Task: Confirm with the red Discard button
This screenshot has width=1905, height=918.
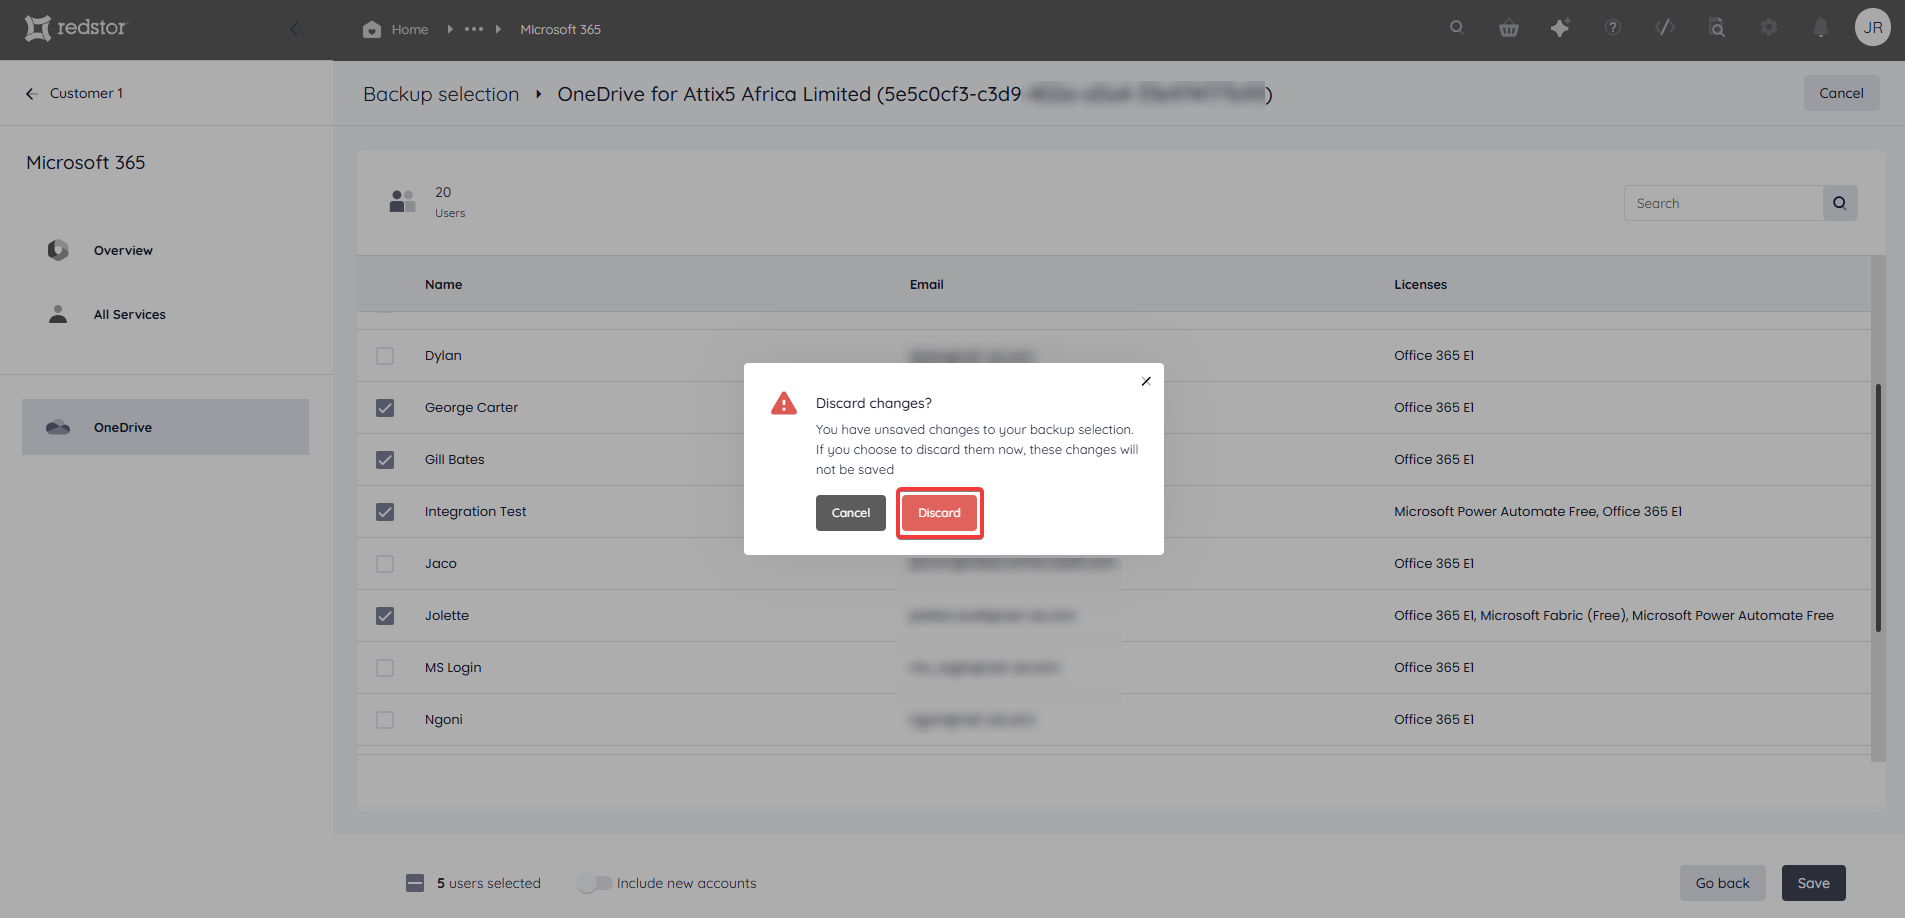Action: [x=939, y=513]
